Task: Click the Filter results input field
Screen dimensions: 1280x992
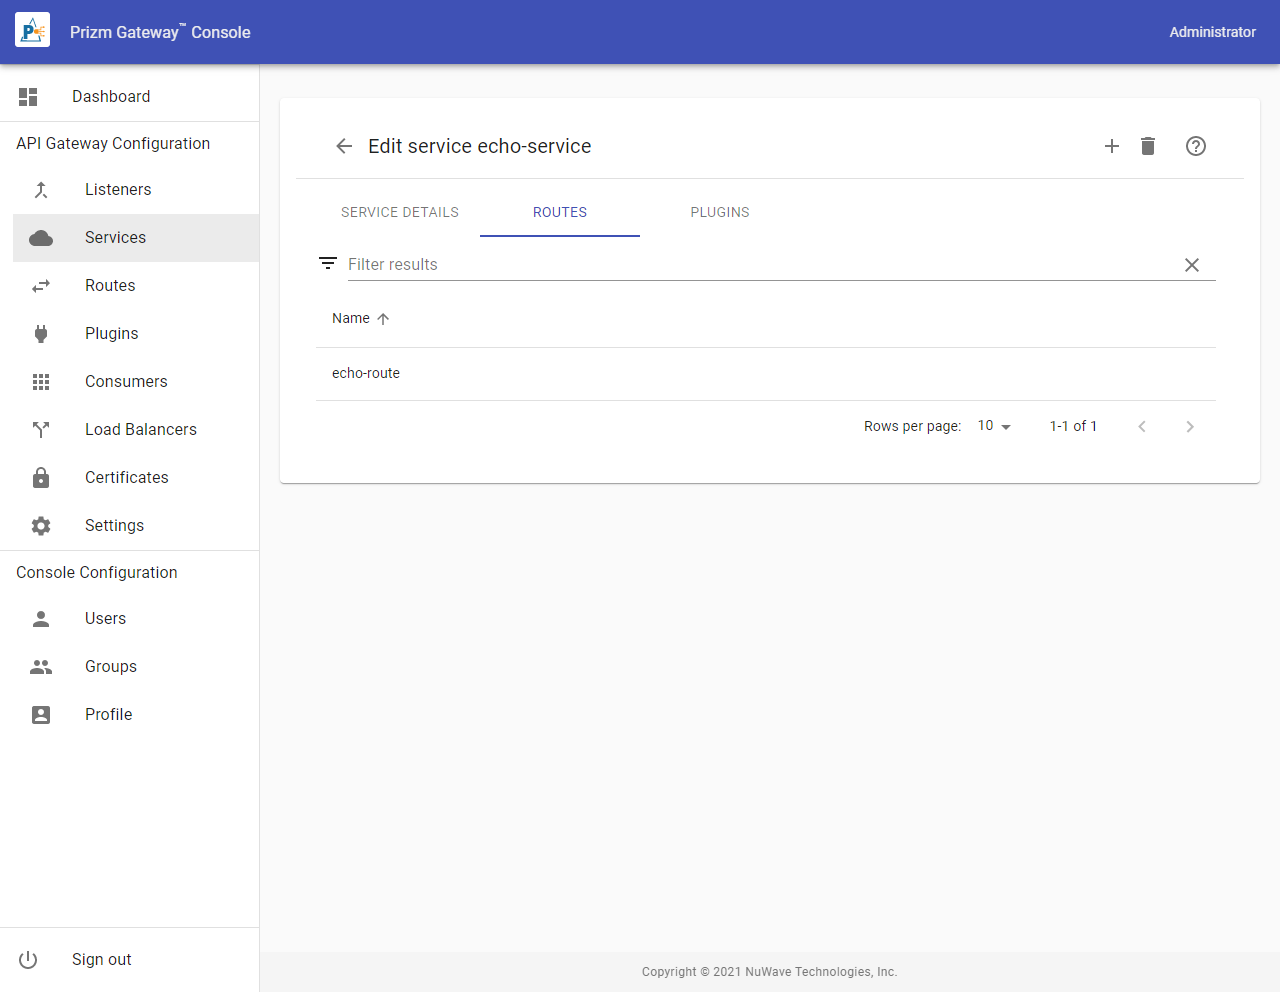Action: point(760,265)
